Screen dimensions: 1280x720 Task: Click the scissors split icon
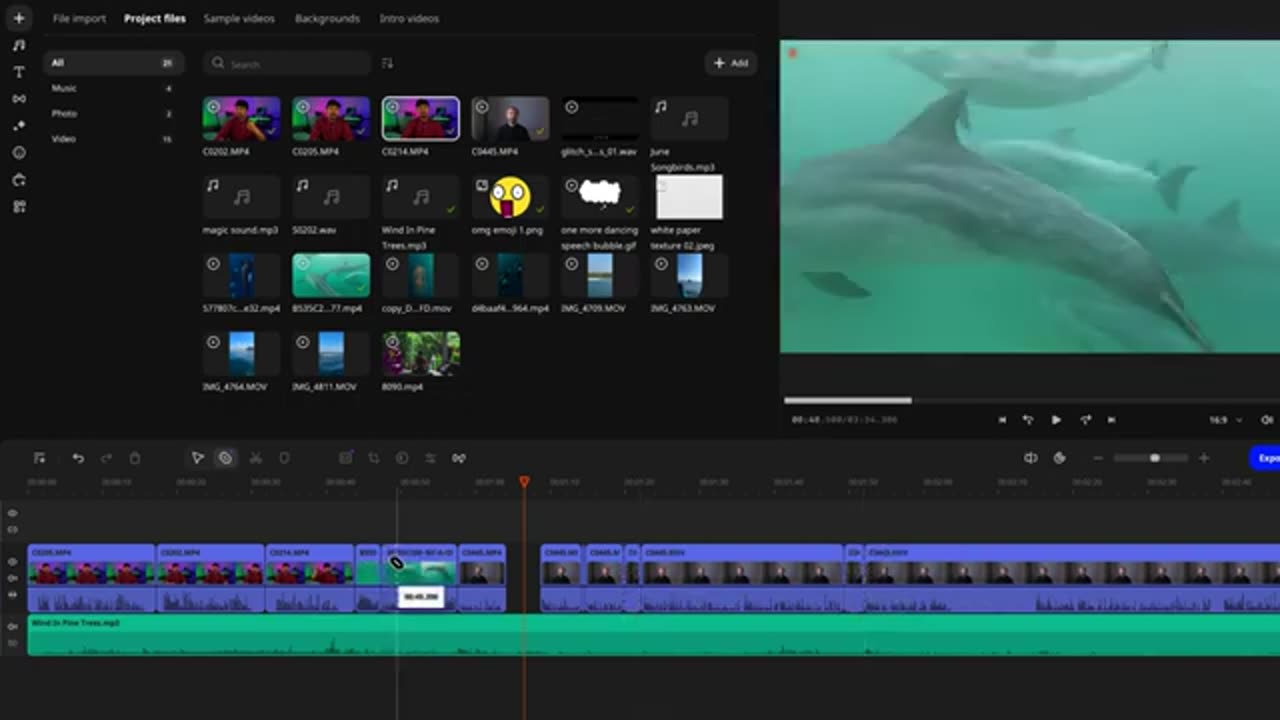pos(256,458)
